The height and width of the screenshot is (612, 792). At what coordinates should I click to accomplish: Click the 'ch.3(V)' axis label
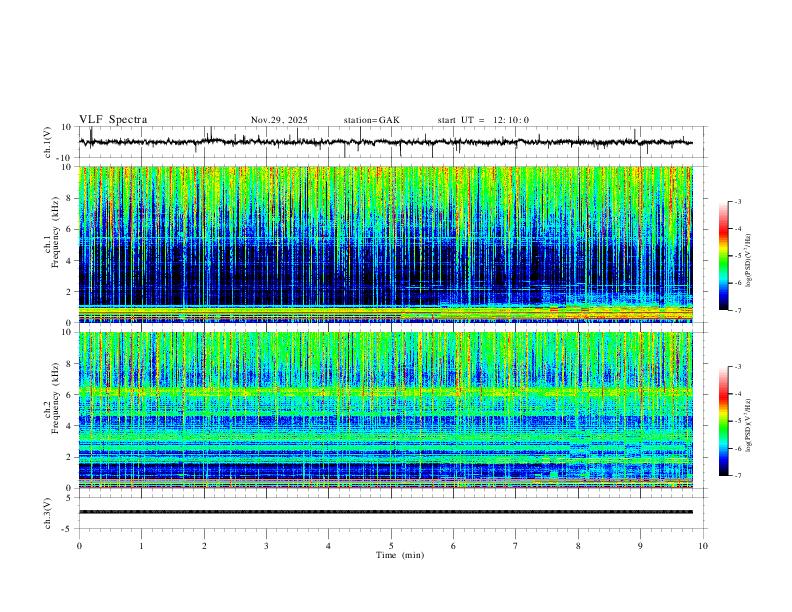point(48,514)
